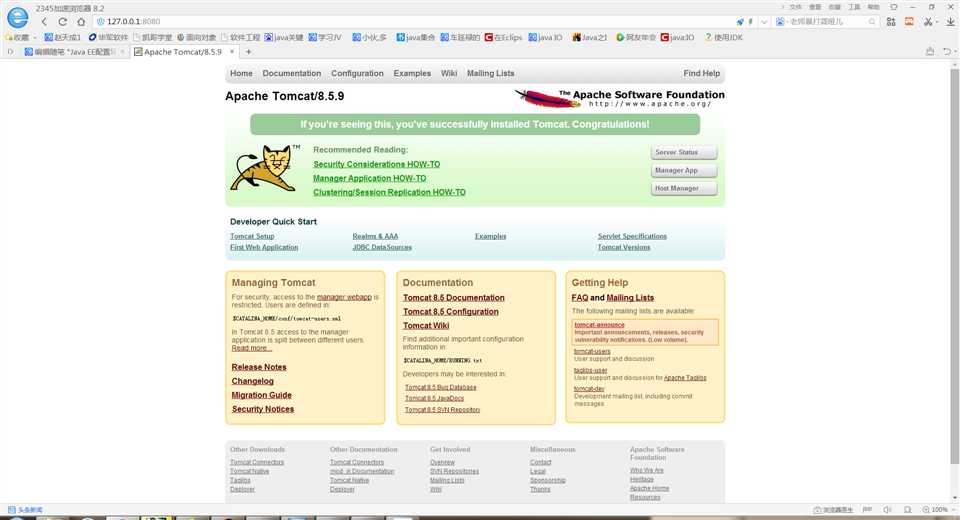Click the 头条新闻 headlines status bar item
Image resolution: width=960 pixels, height=520 pixels.
(25, 510)
